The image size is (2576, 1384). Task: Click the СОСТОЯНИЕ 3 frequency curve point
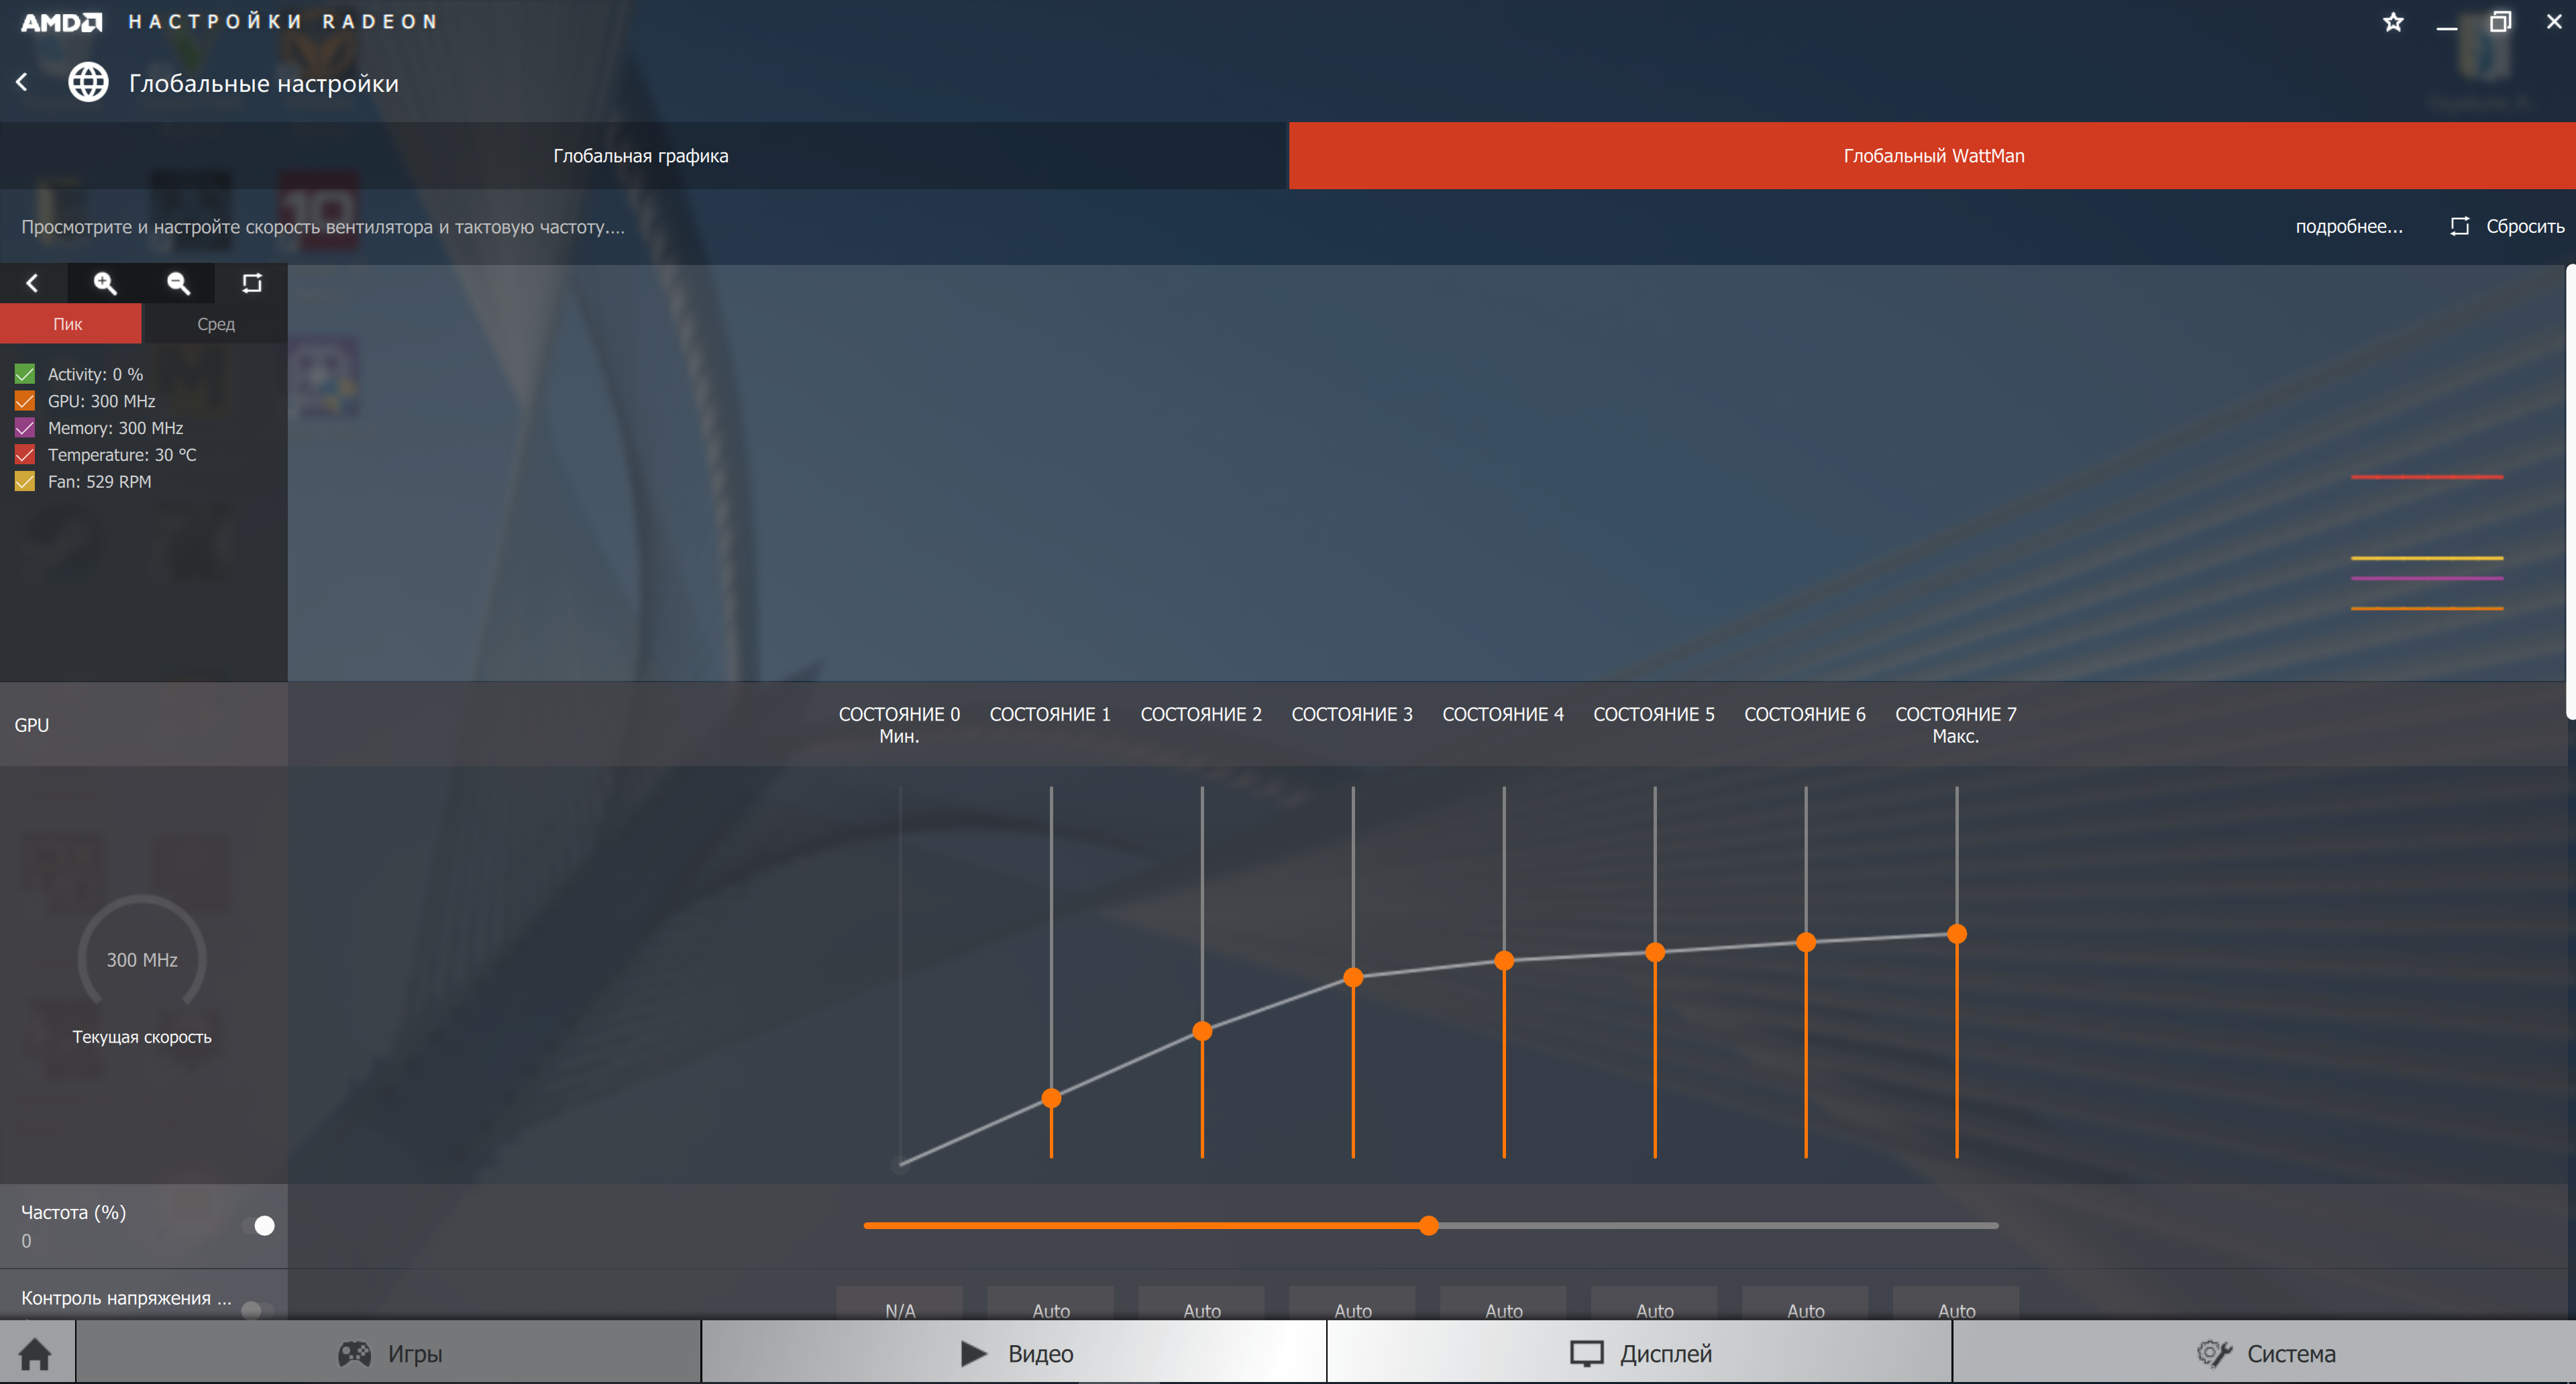(1353, 977)
